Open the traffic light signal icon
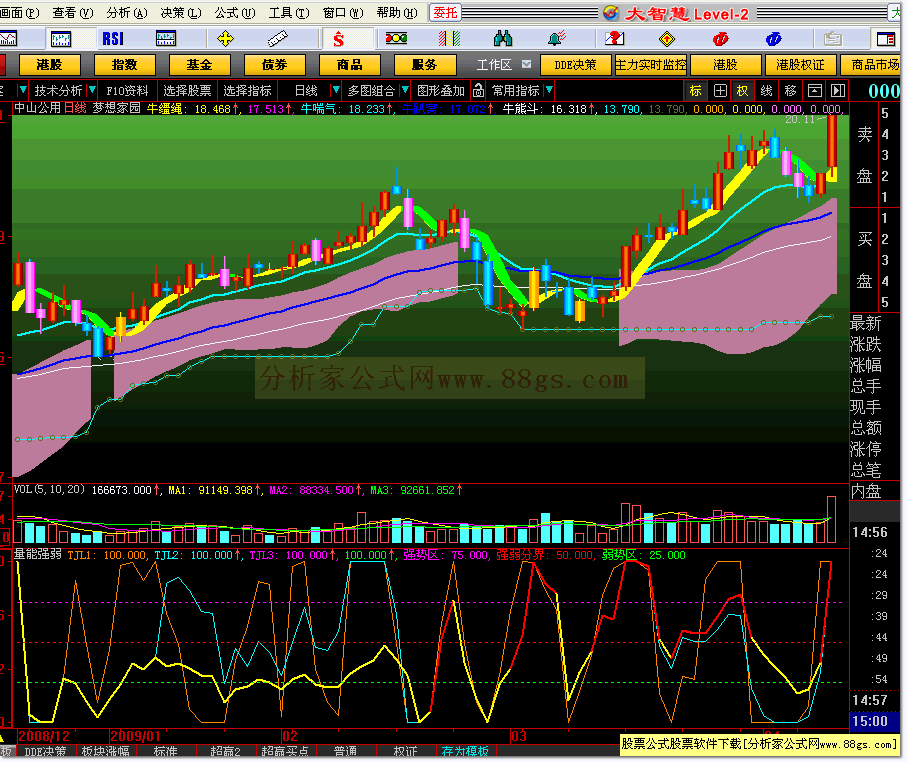The image size is (907, 762). click(396, 38)
